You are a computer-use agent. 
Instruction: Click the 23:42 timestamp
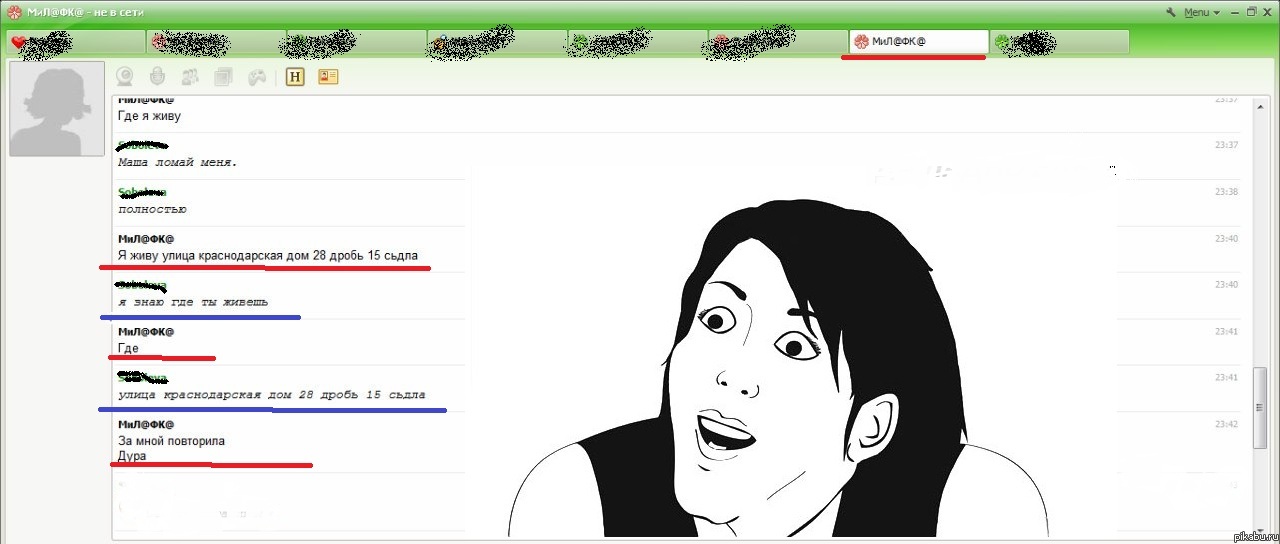coord(1226,424)
